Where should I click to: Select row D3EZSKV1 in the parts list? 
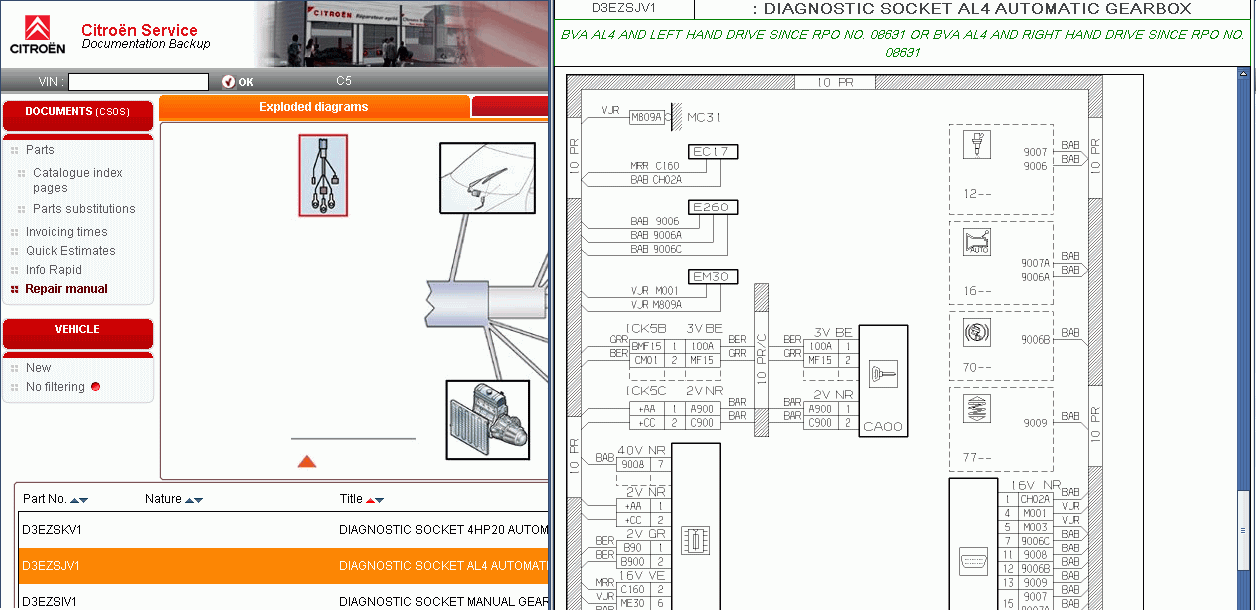(x=283, y=530)
